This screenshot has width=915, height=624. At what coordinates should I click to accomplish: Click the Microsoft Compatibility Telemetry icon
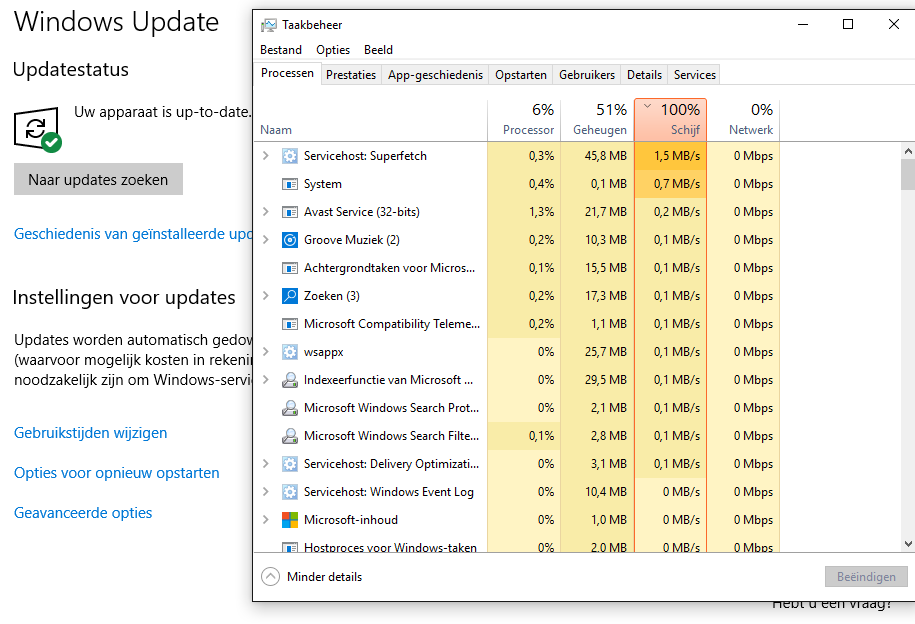coord(289,324)
